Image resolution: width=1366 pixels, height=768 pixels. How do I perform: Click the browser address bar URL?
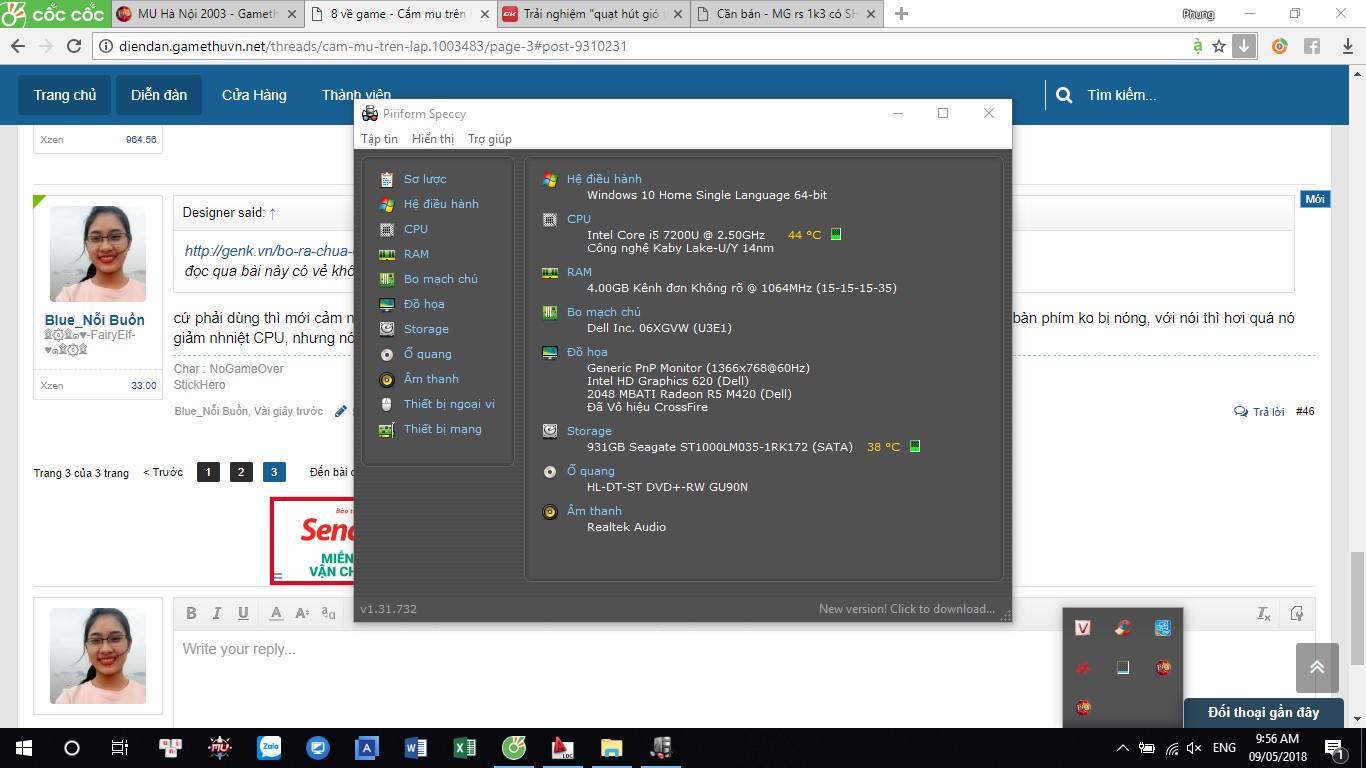tap(374, 46)
